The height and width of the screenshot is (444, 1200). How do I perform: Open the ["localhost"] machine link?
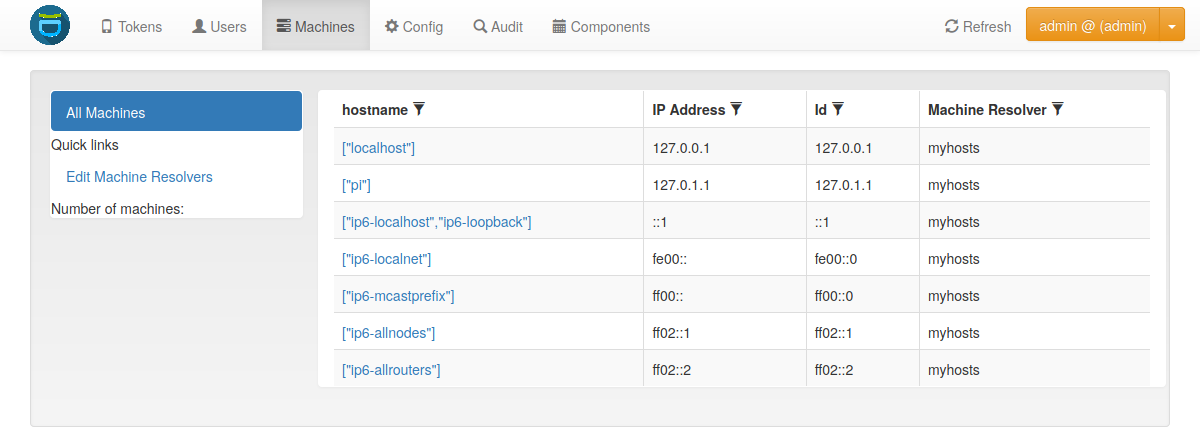(x=378, y=148)
